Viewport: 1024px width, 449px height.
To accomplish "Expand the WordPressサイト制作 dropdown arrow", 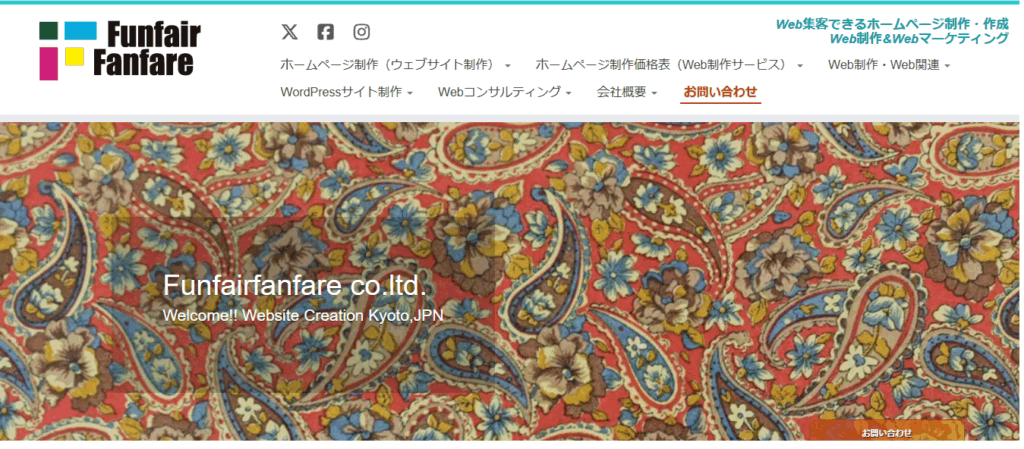I will (x=410, y=93).
